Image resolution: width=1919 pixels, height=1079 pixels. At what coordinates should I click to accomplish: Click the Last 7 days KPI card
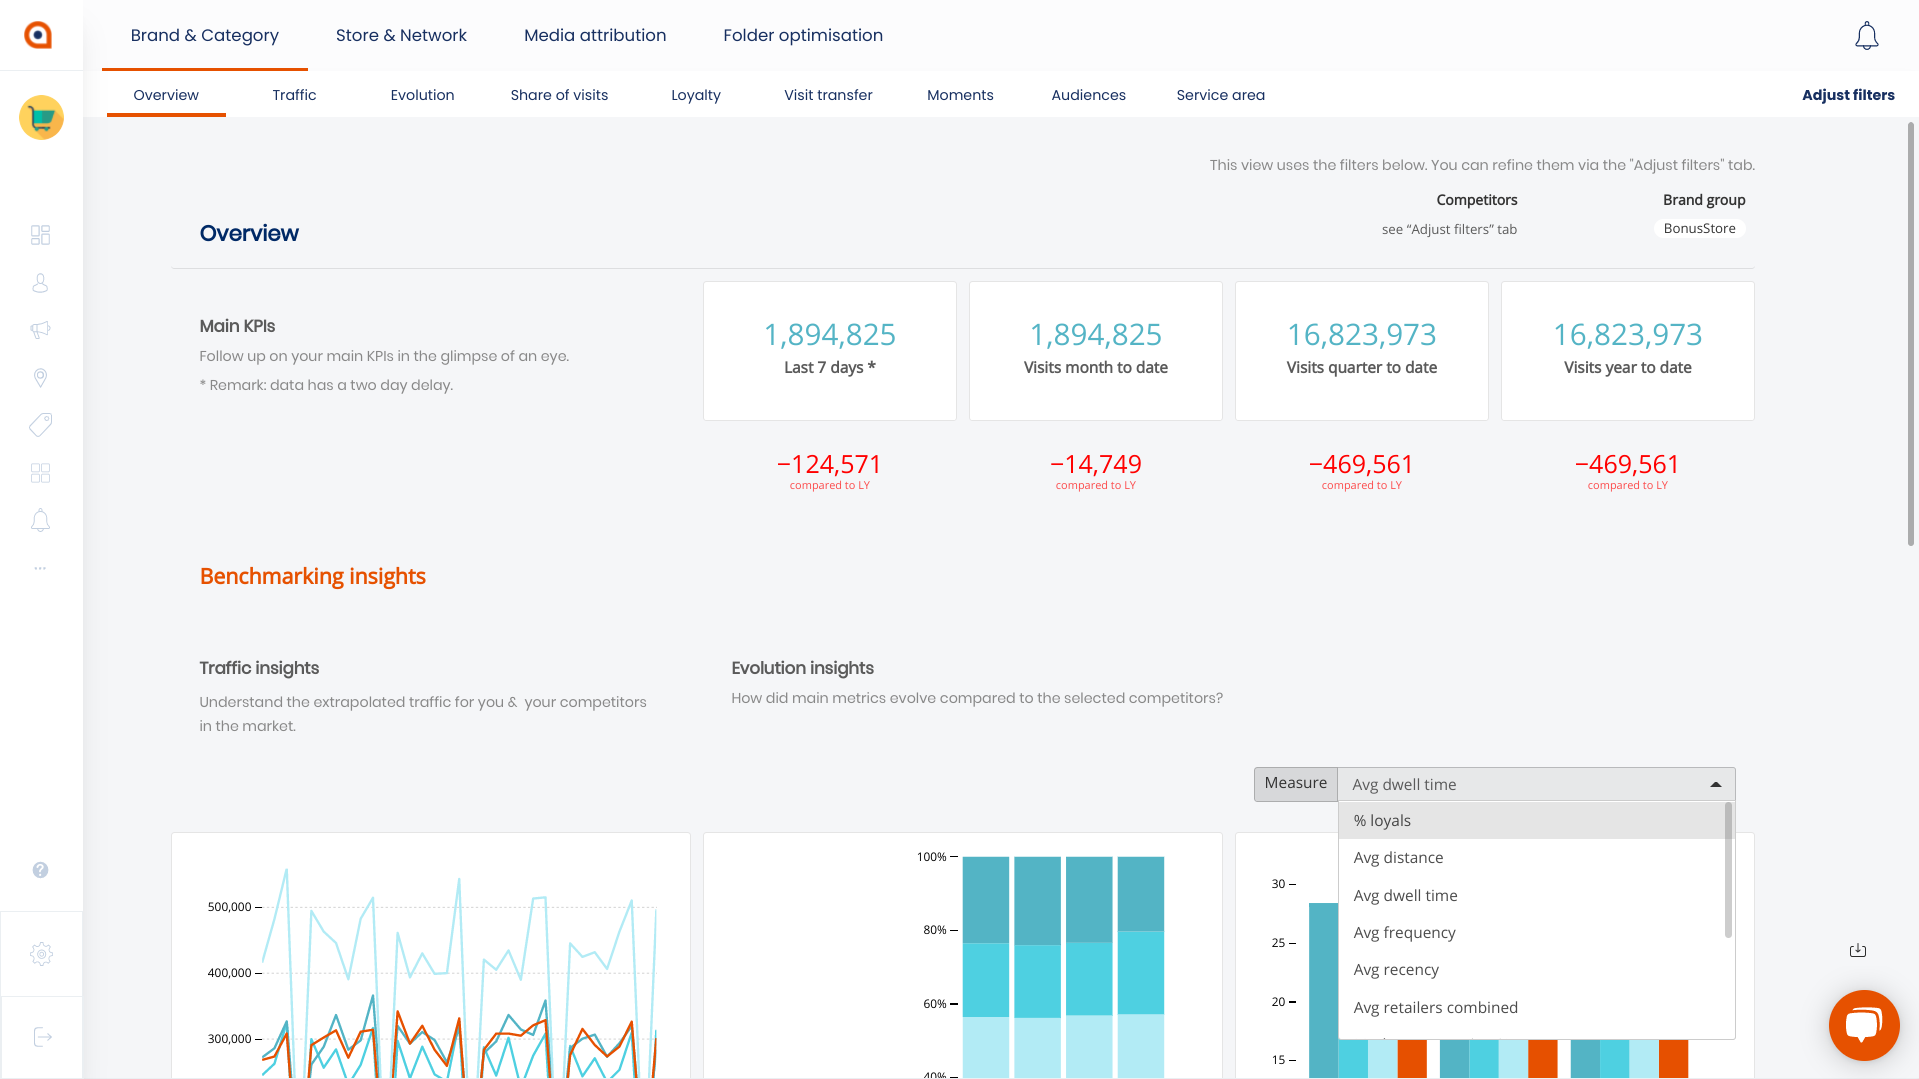[829, 351]
